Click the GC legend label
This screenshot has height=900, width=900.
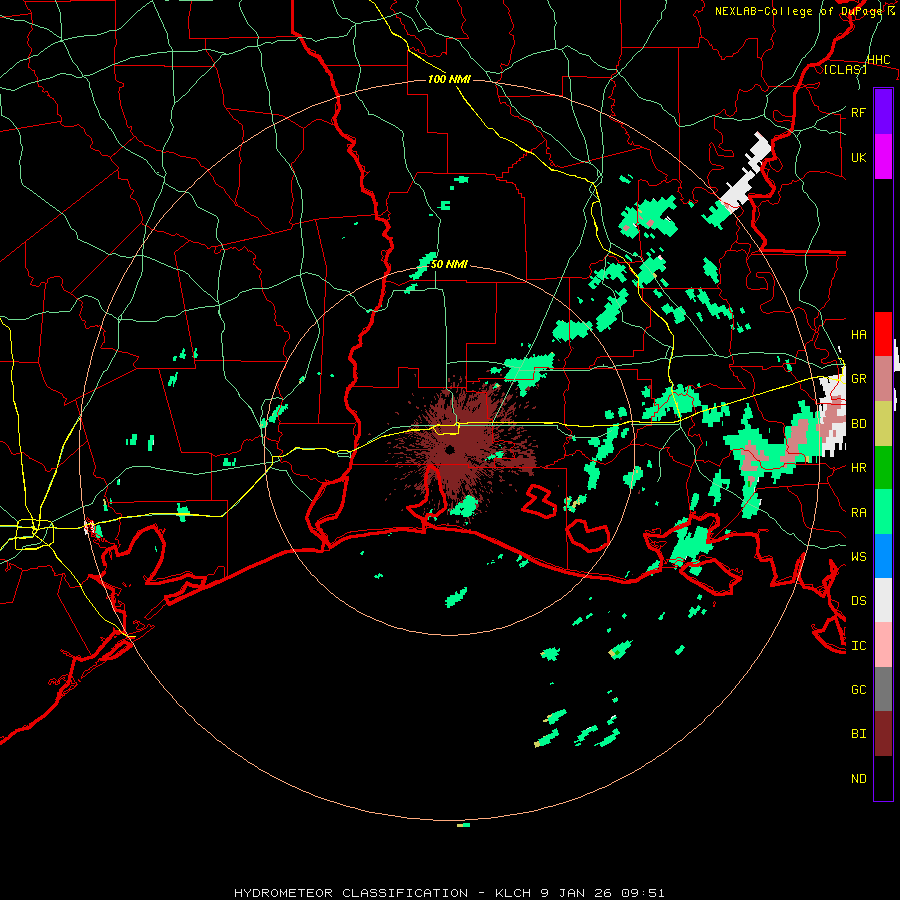[x=858, y=690]
